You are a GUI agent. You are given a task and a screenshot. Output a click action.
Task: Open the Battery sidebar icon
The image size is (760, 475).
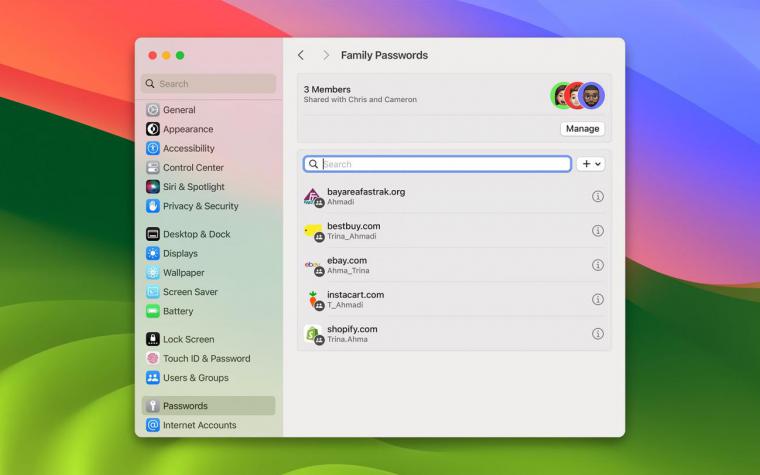pyautogui.click(x=153, y=311)
